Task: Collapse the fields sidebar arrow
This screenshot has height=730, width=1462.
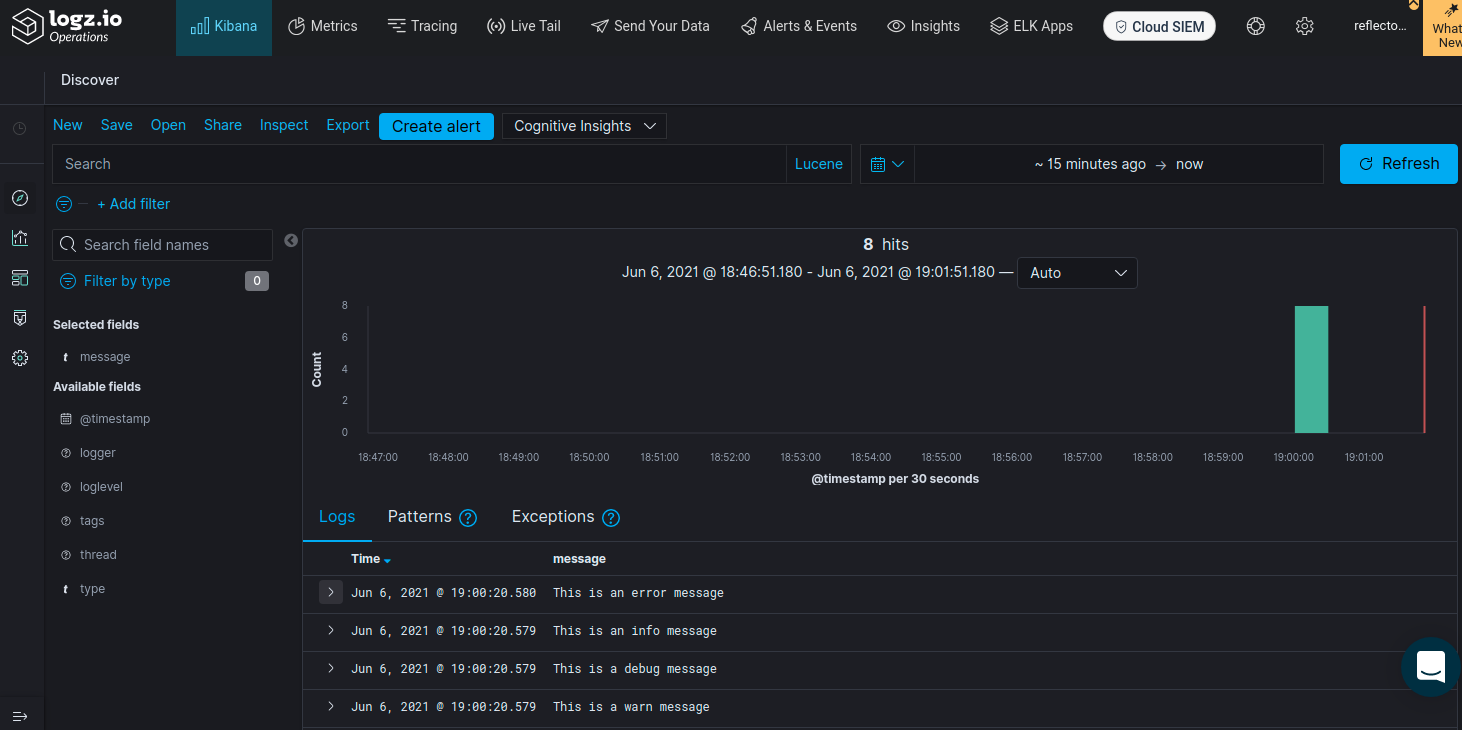Action: 291,240
